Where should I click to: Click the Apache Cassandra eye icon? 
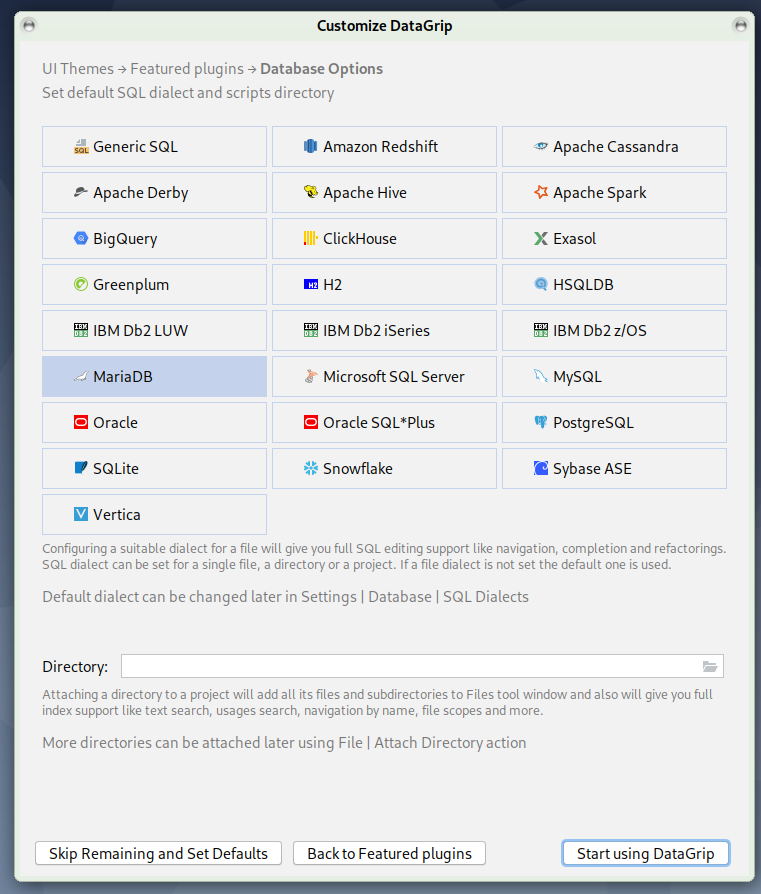[540, 147]
